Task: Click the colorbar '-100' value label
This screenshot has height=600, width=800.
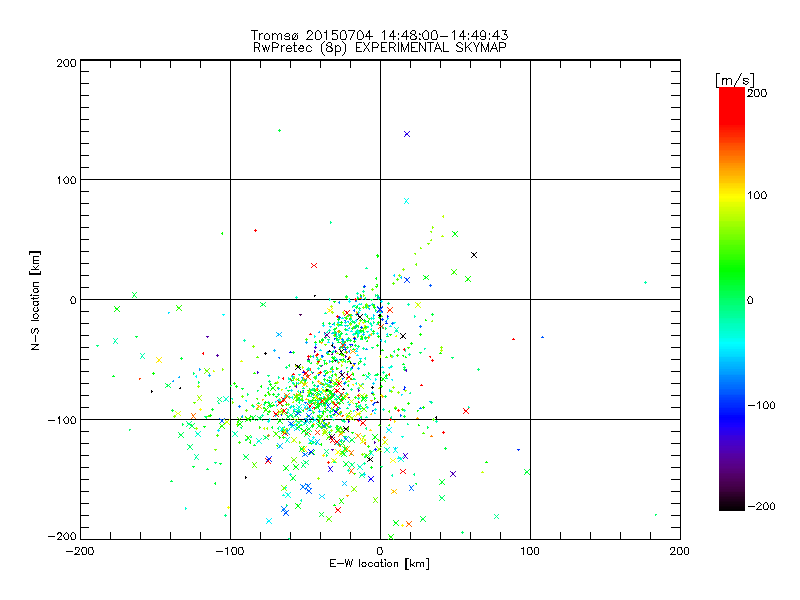Action: tap(761, 405)
